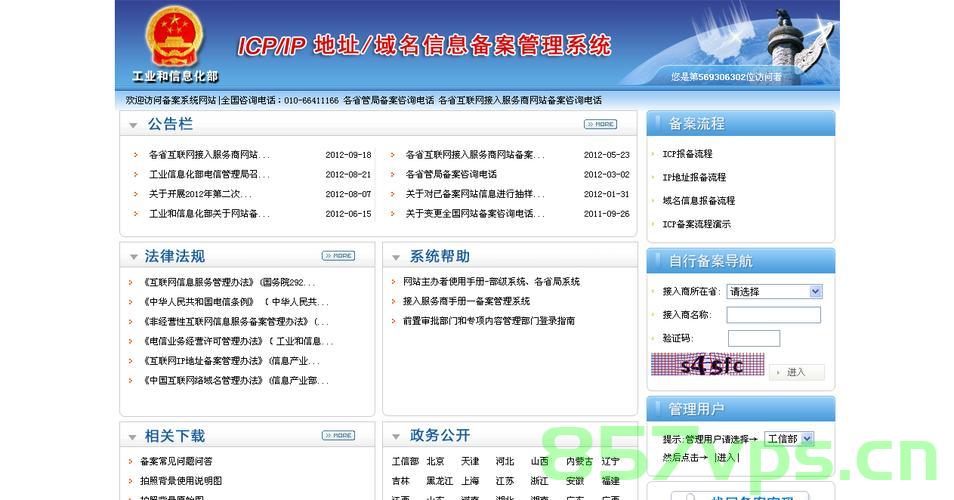
Task: Collapse the 法律法规 triangle arrow
Action: 133,257
